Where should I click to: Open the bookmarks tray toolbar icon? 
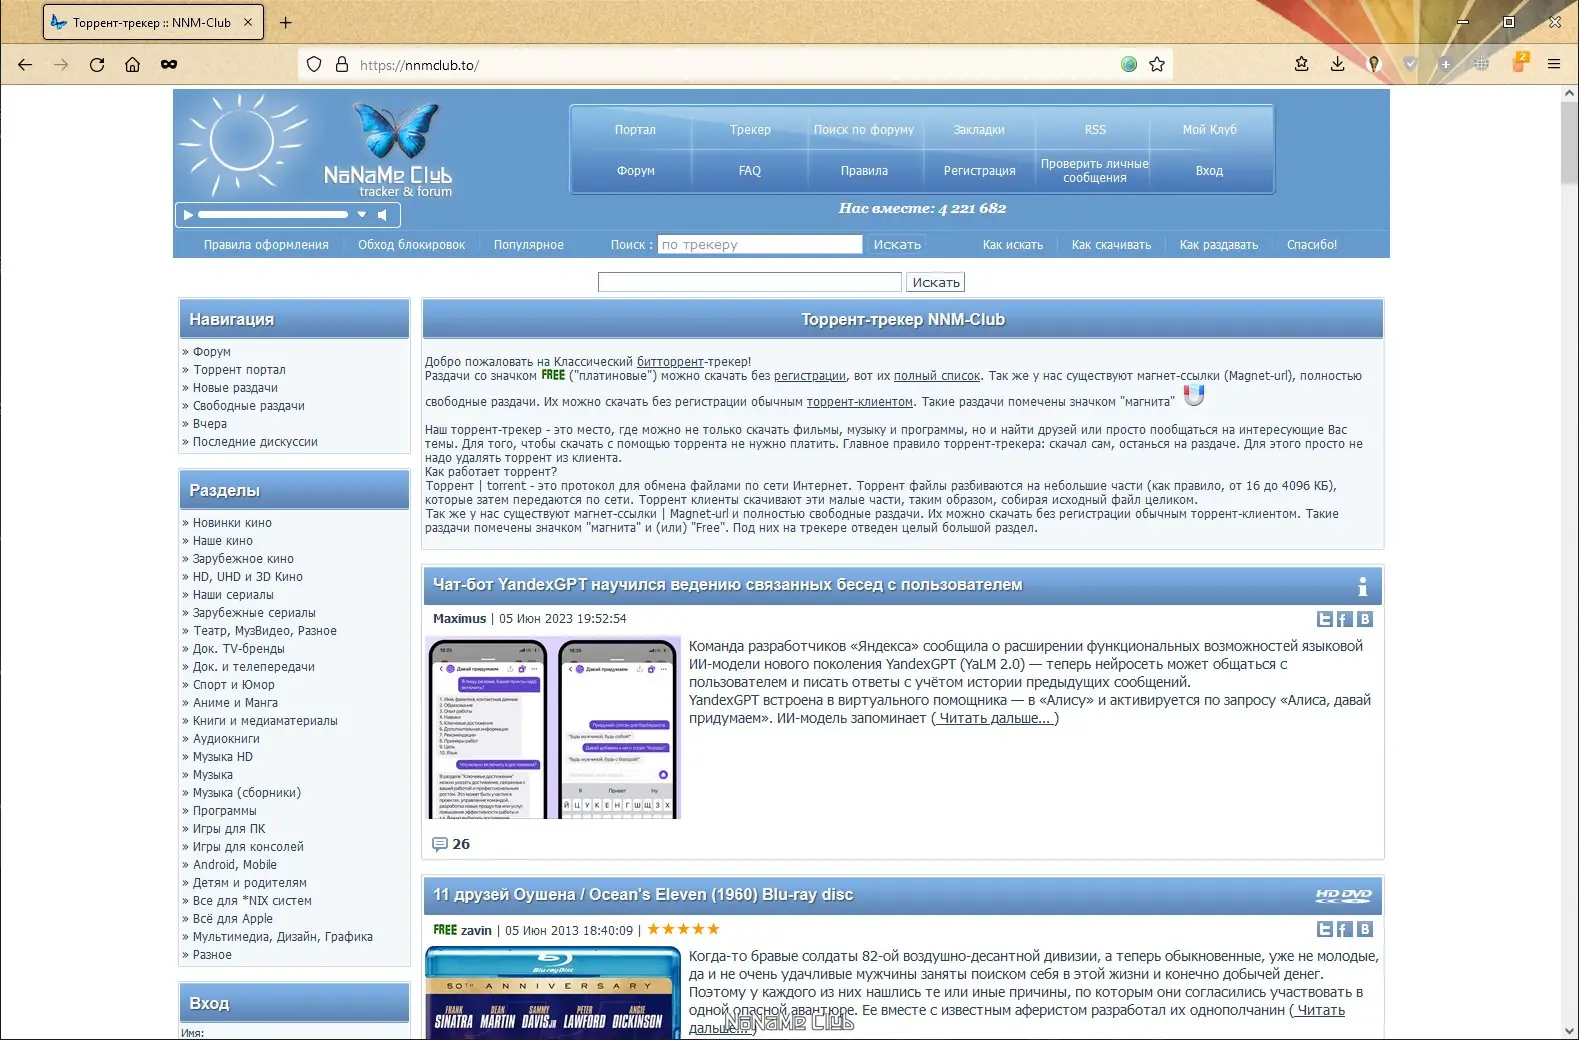(x=1301, y=64)
